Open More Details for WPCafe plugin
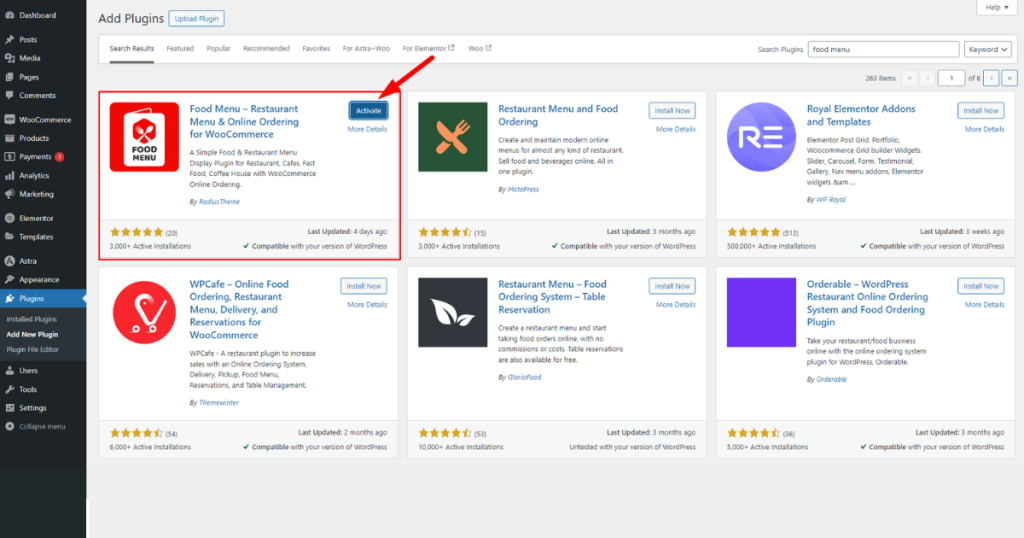The width and height of the screenshot is (1024, 538). [367, 305]
